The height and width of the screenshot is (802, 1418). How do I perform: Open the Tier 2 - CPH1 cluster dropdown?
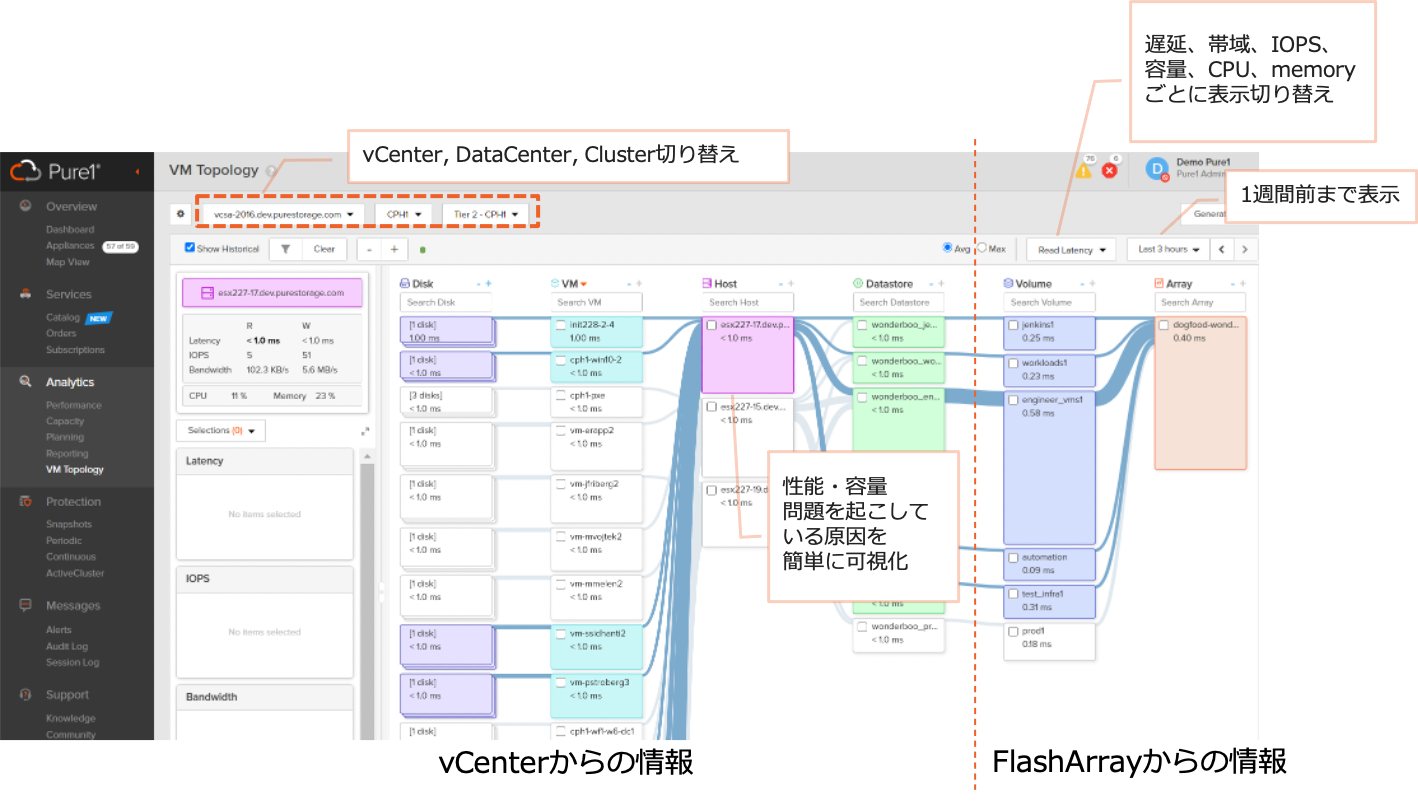click(x=485, y=214)
